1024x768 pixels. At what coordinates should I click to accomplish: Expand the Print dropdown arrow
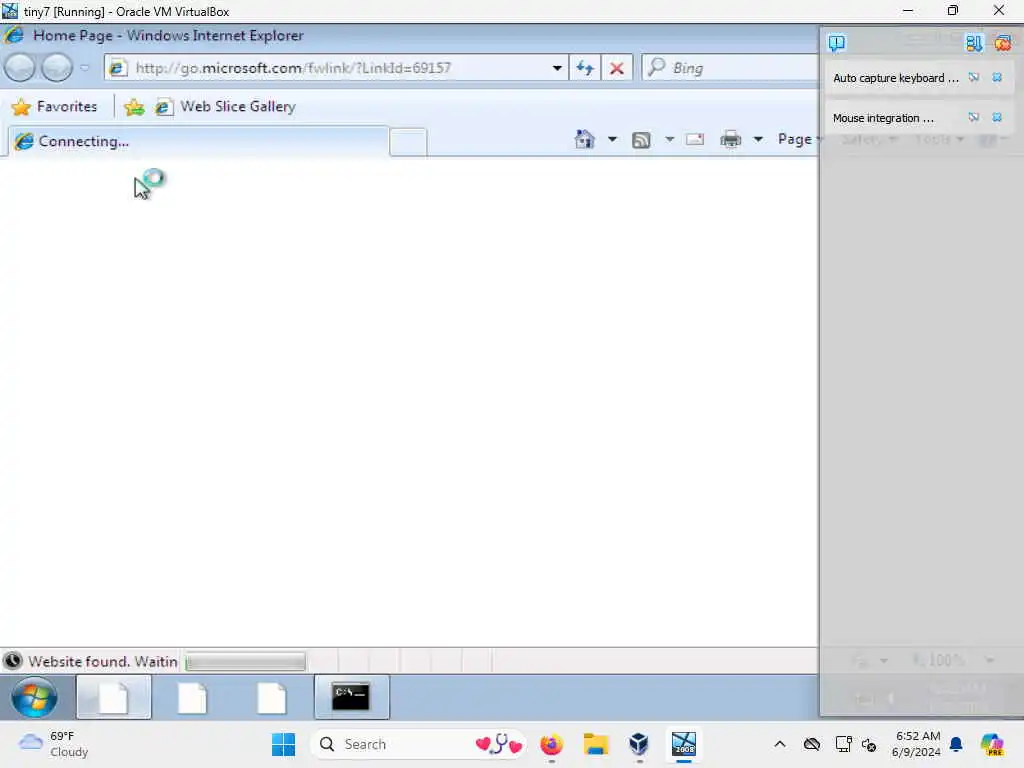[758, 139]
